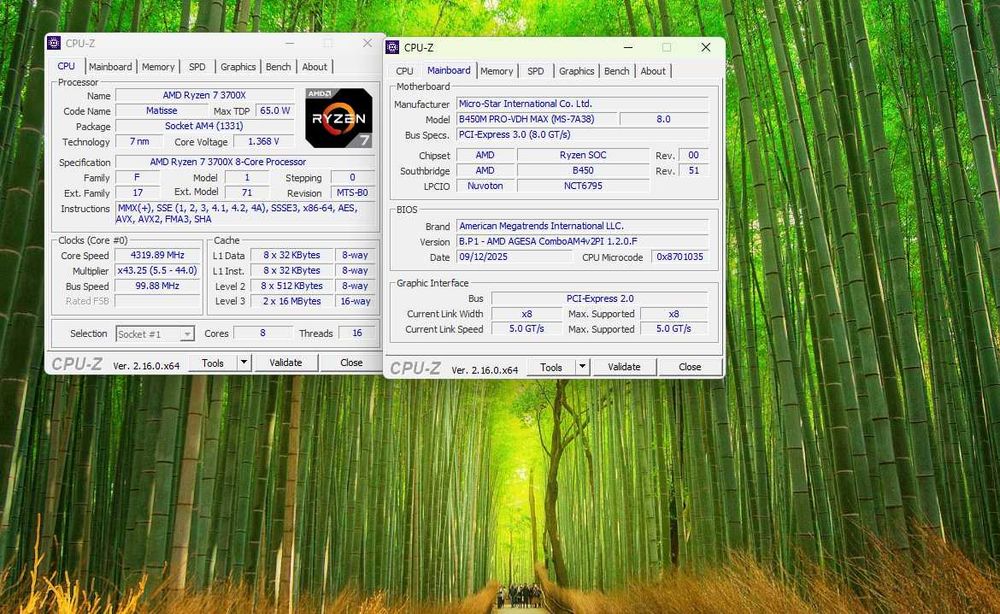Click Tools button in left CPU-Z window
The image size is (1000, 614).
click(213, 362)
